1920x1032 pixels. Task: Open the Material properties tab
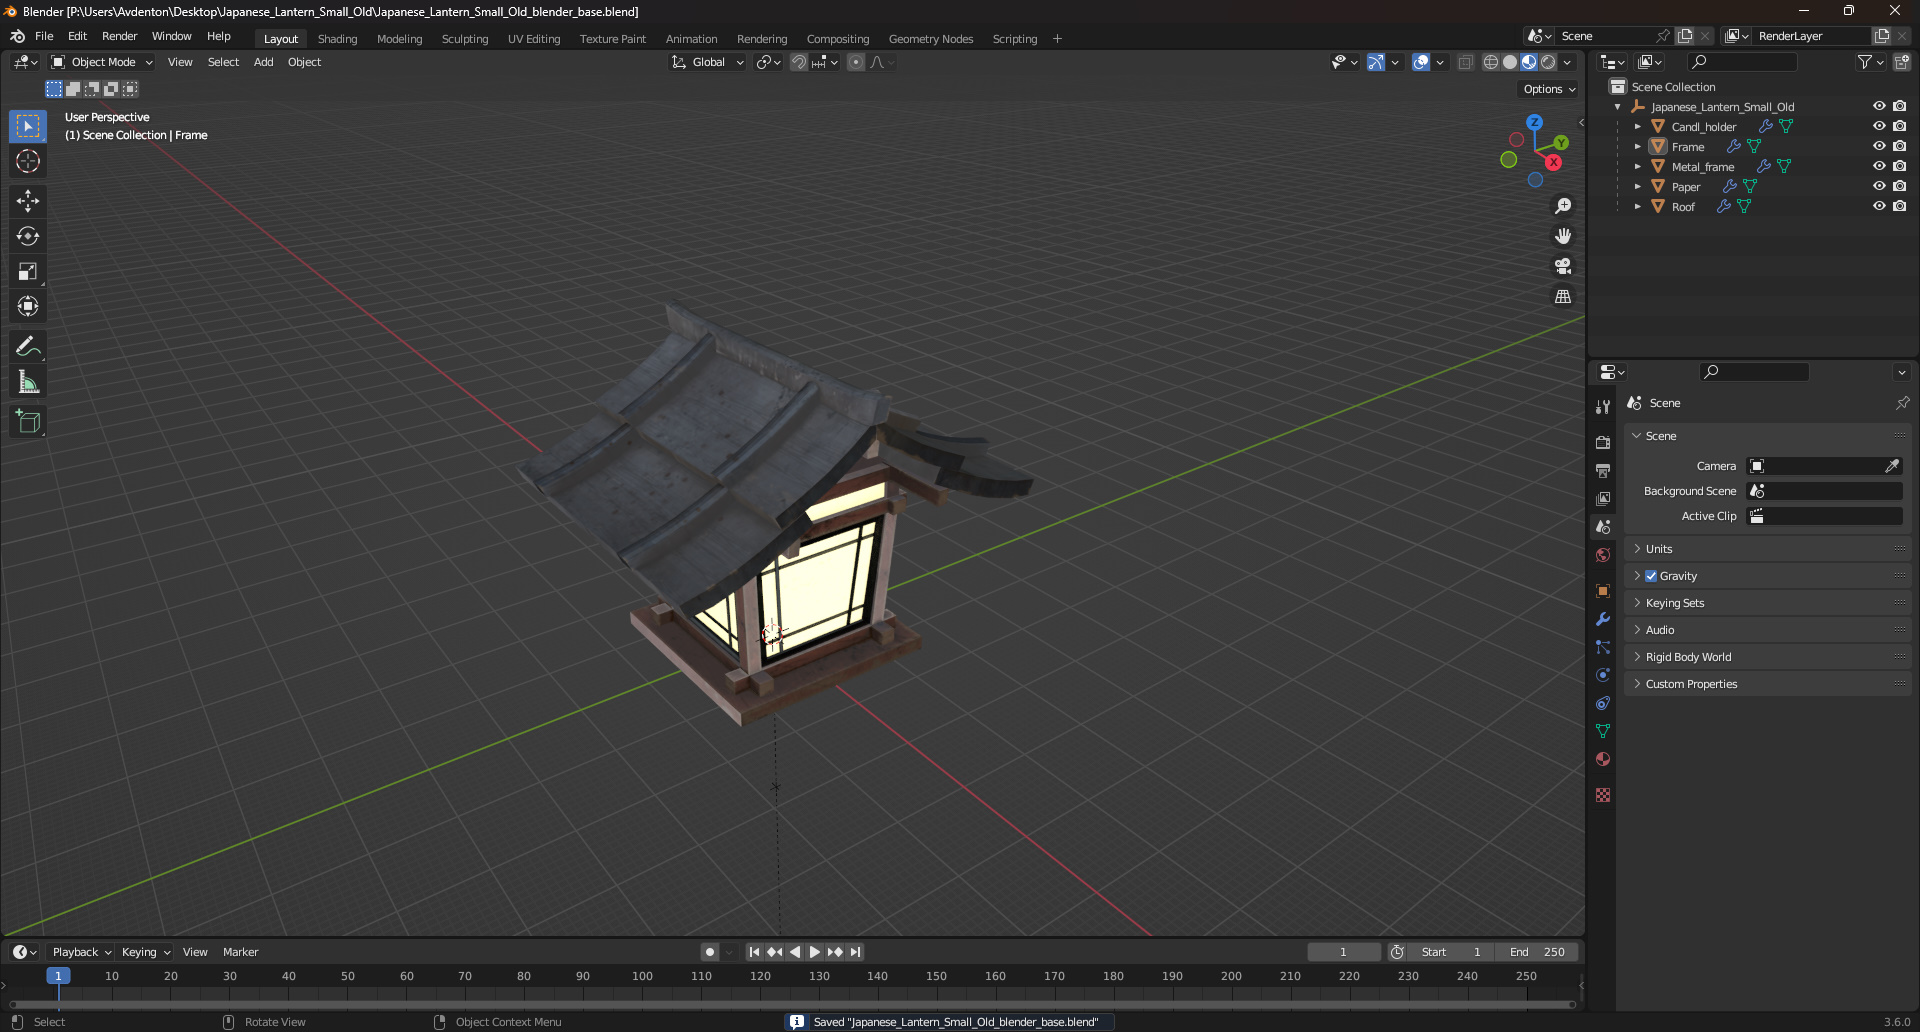(x=1603, y=759)
